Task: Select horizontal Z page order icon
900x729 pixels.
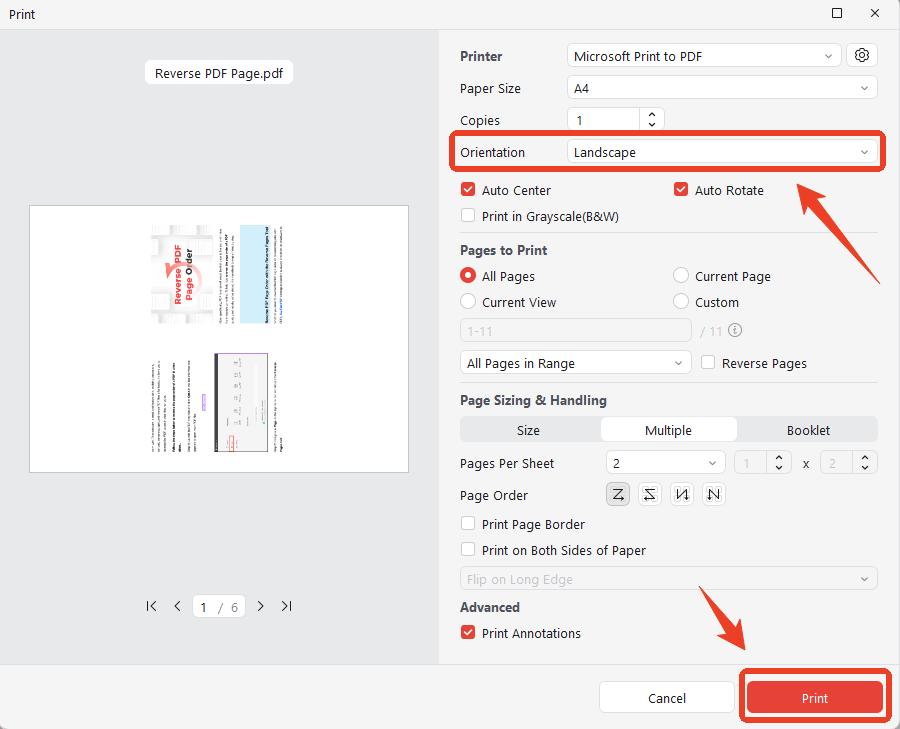Action: 618,494
